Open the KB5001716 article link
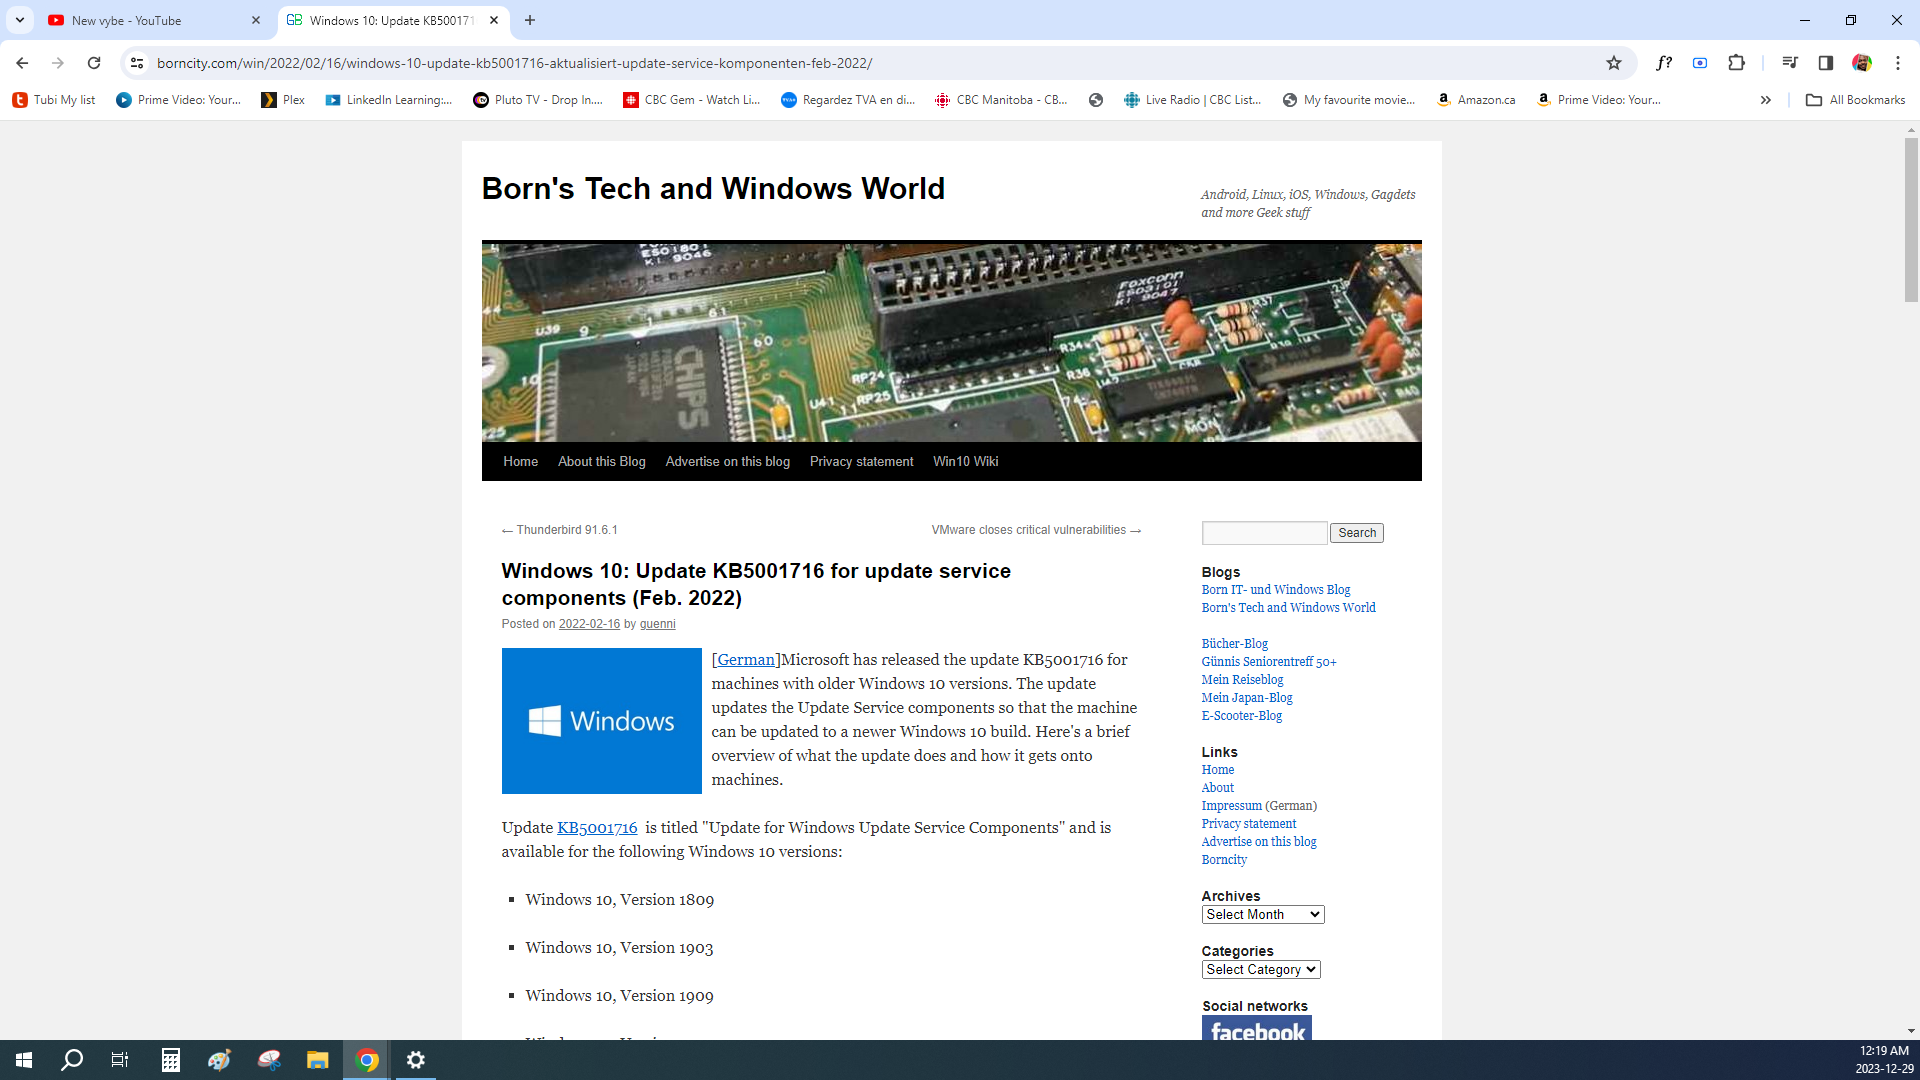The height and width of the screenshot is (1080, 1920). (597, 827)
